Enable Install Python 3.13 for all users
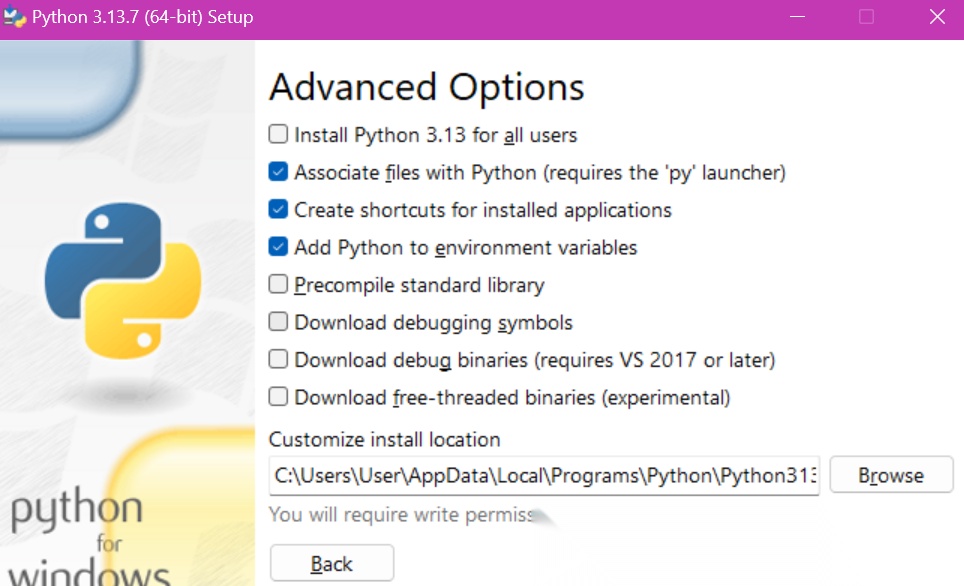Screen dimensions: 964x586 (278, 134)
